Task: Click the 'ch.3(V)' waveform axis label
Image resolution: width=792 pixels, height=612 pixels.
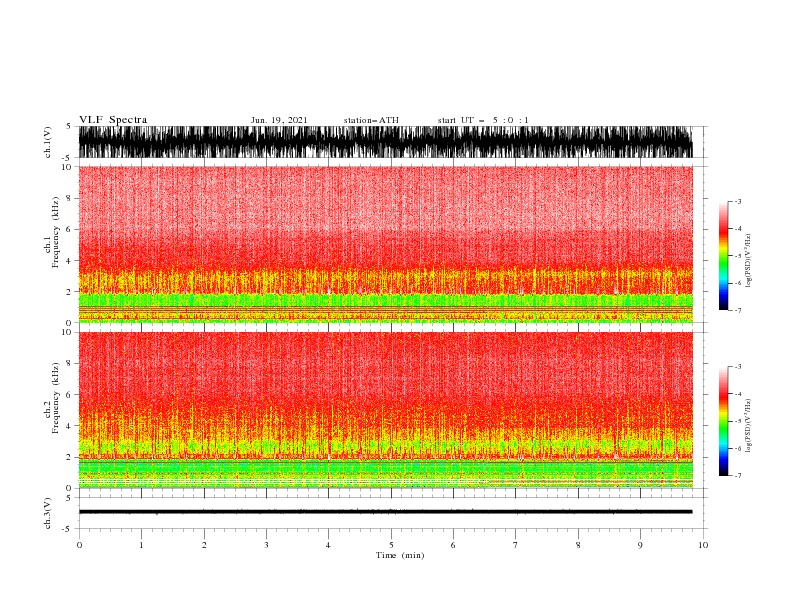Action: pos(48,513)
